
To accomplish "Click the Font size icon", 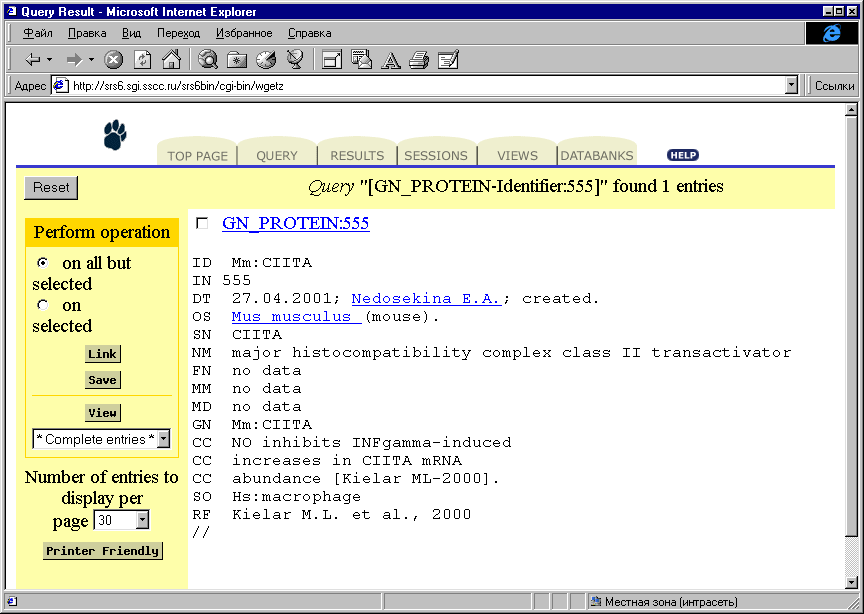I will click(390, 60).
